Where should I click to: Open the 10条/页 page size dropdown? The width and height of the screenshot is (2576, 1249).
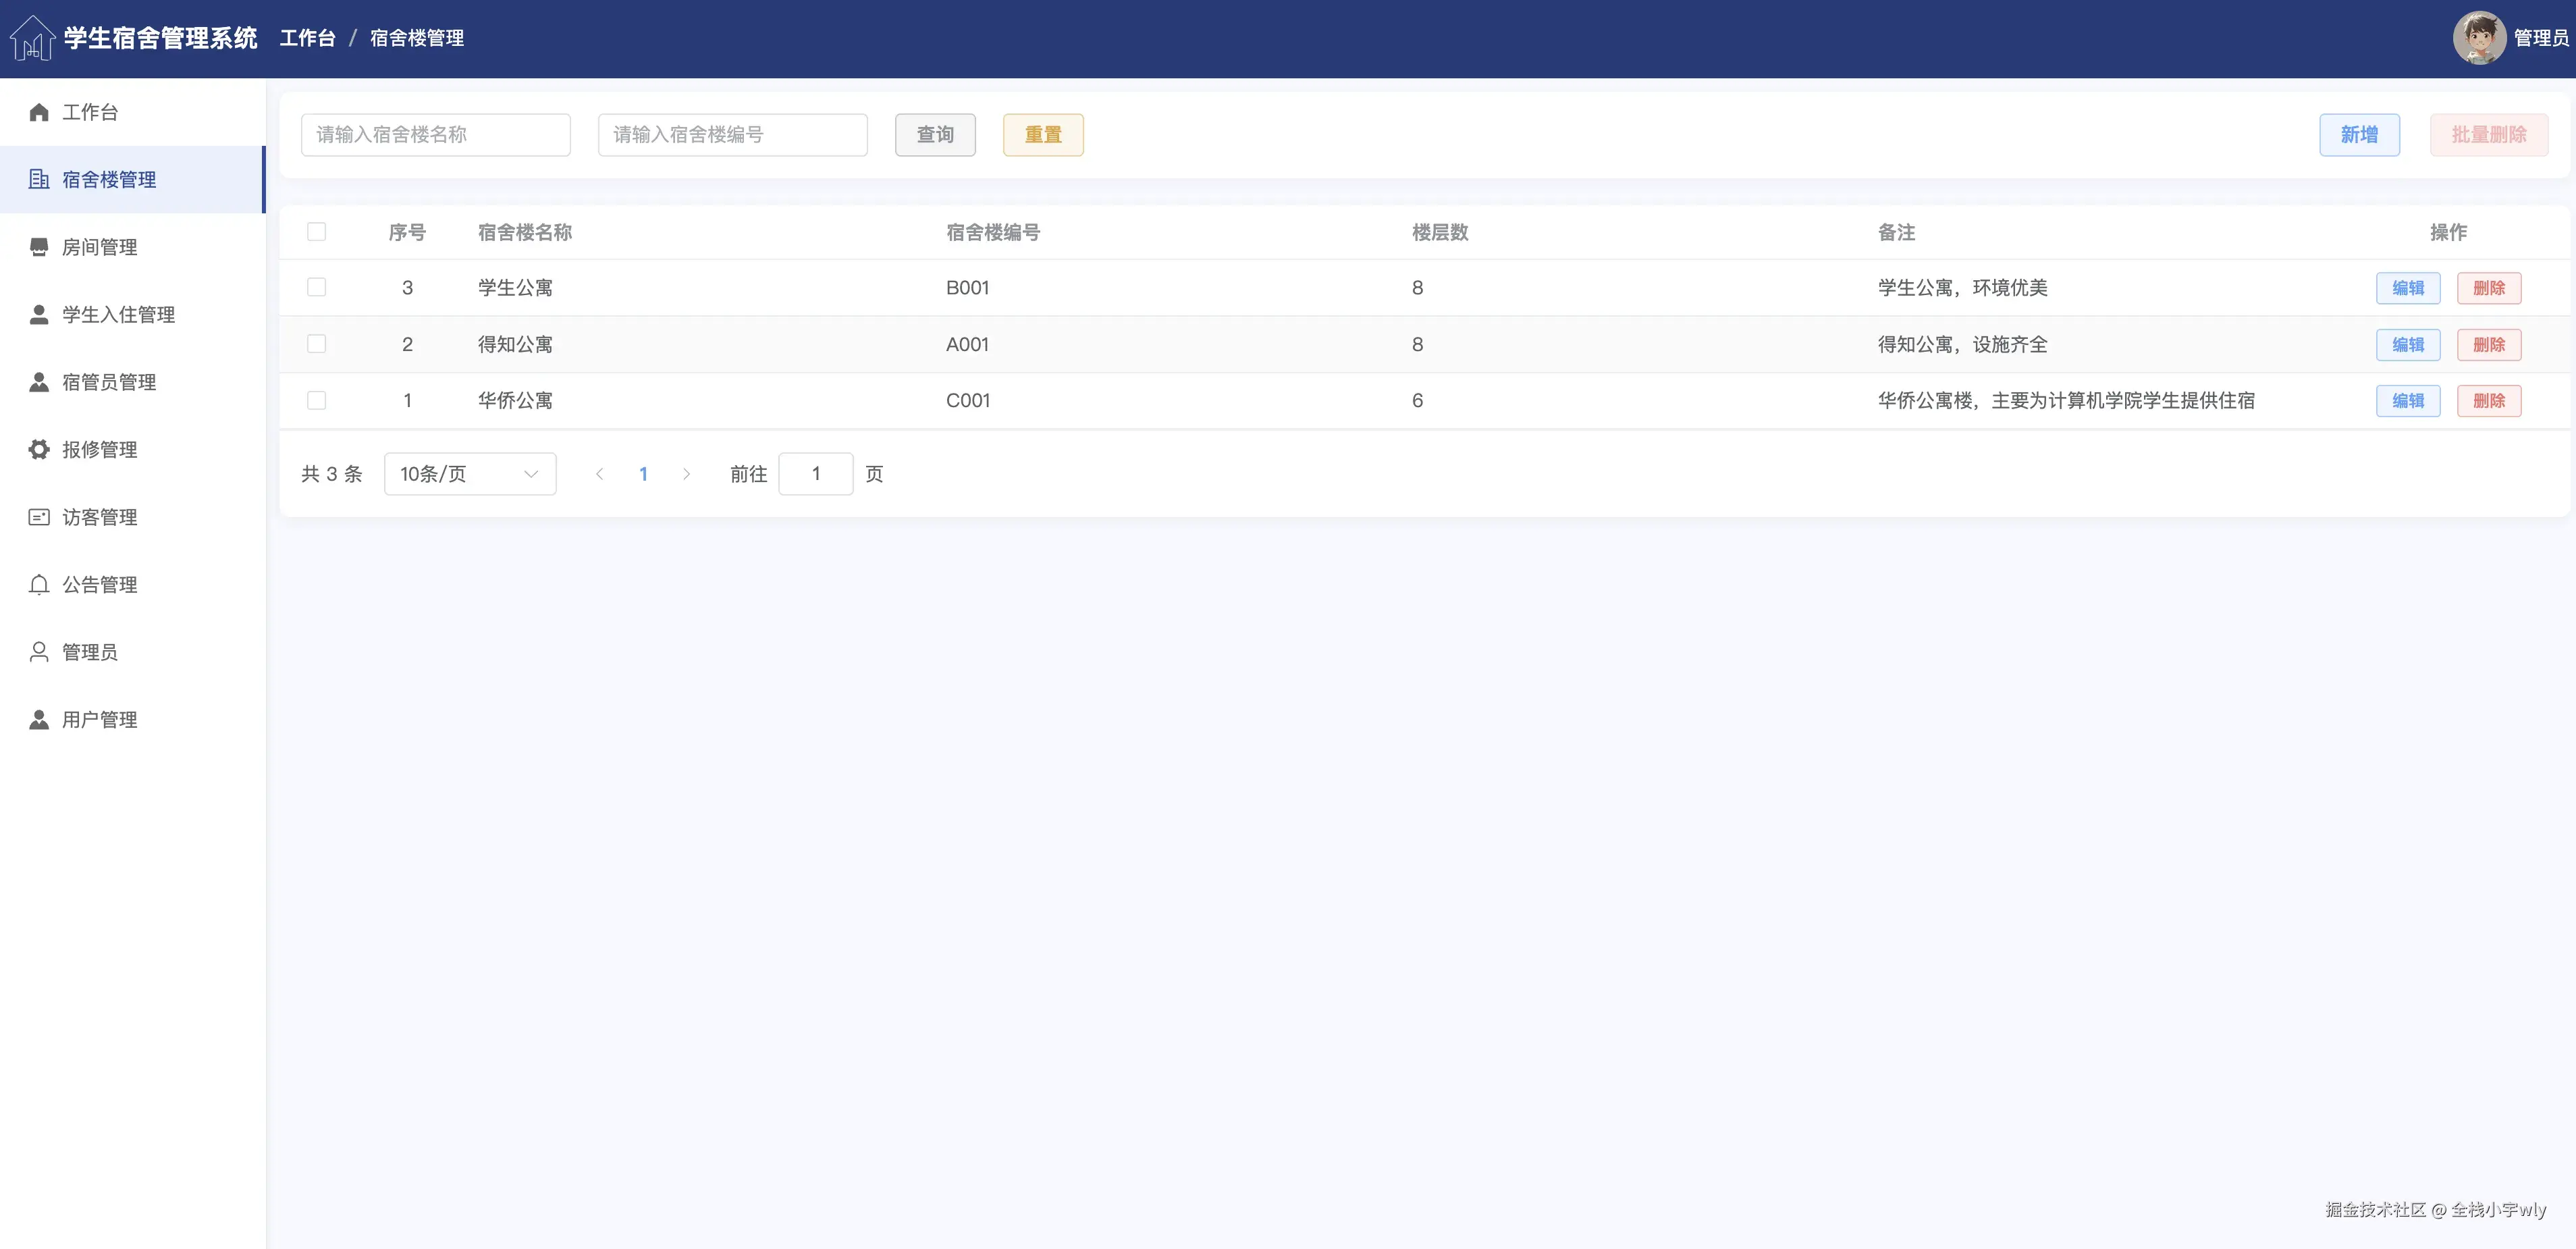(470, 474)
